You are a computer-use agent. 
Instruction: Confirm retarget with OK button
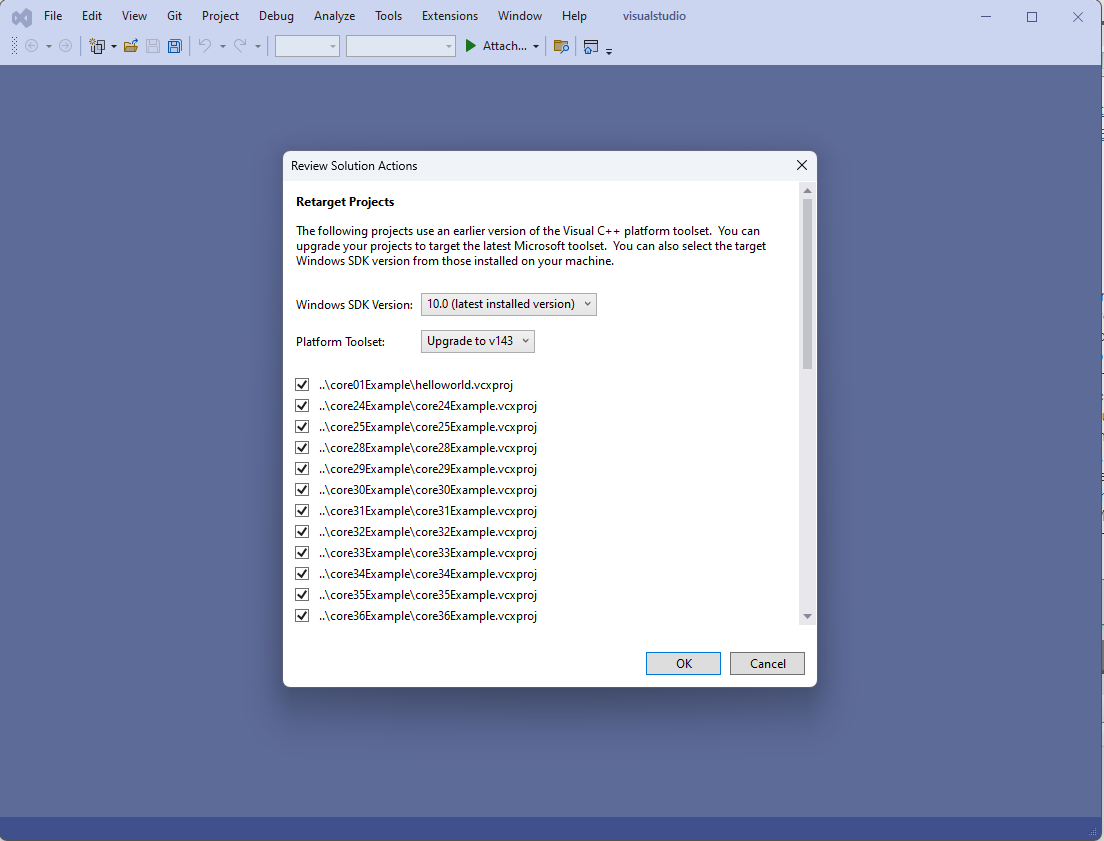point(683,664)
